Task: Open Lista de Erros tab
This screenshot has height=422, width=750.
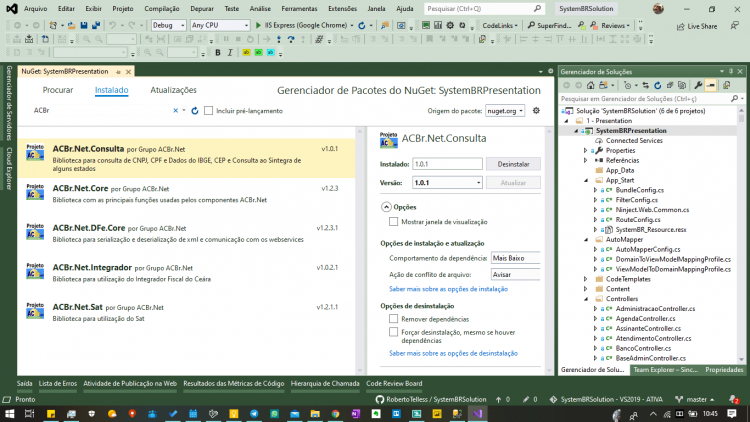Action: click(58, 383)
